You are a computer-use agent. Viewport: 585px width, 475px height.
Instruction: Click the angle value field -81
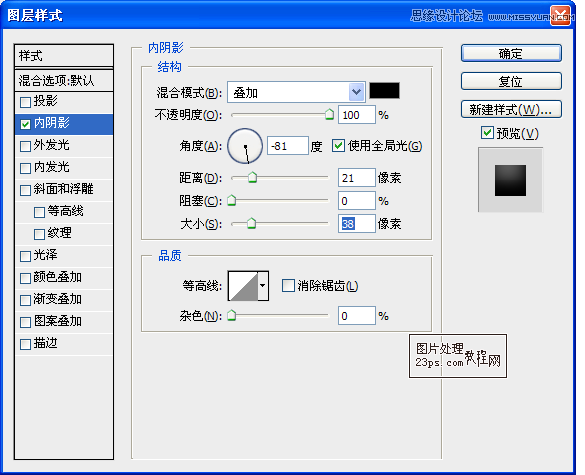tap(288, 146)
